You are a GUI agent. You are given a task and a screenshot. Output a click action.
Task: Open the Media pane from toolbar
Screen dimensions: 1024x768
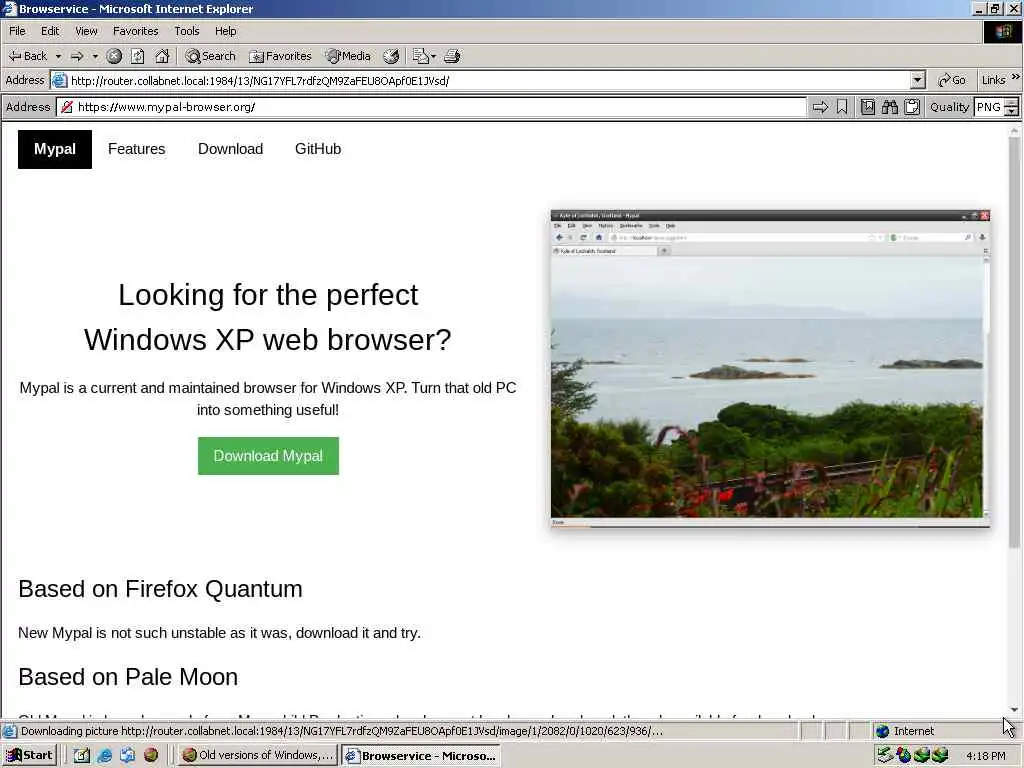tap(349, 56)
